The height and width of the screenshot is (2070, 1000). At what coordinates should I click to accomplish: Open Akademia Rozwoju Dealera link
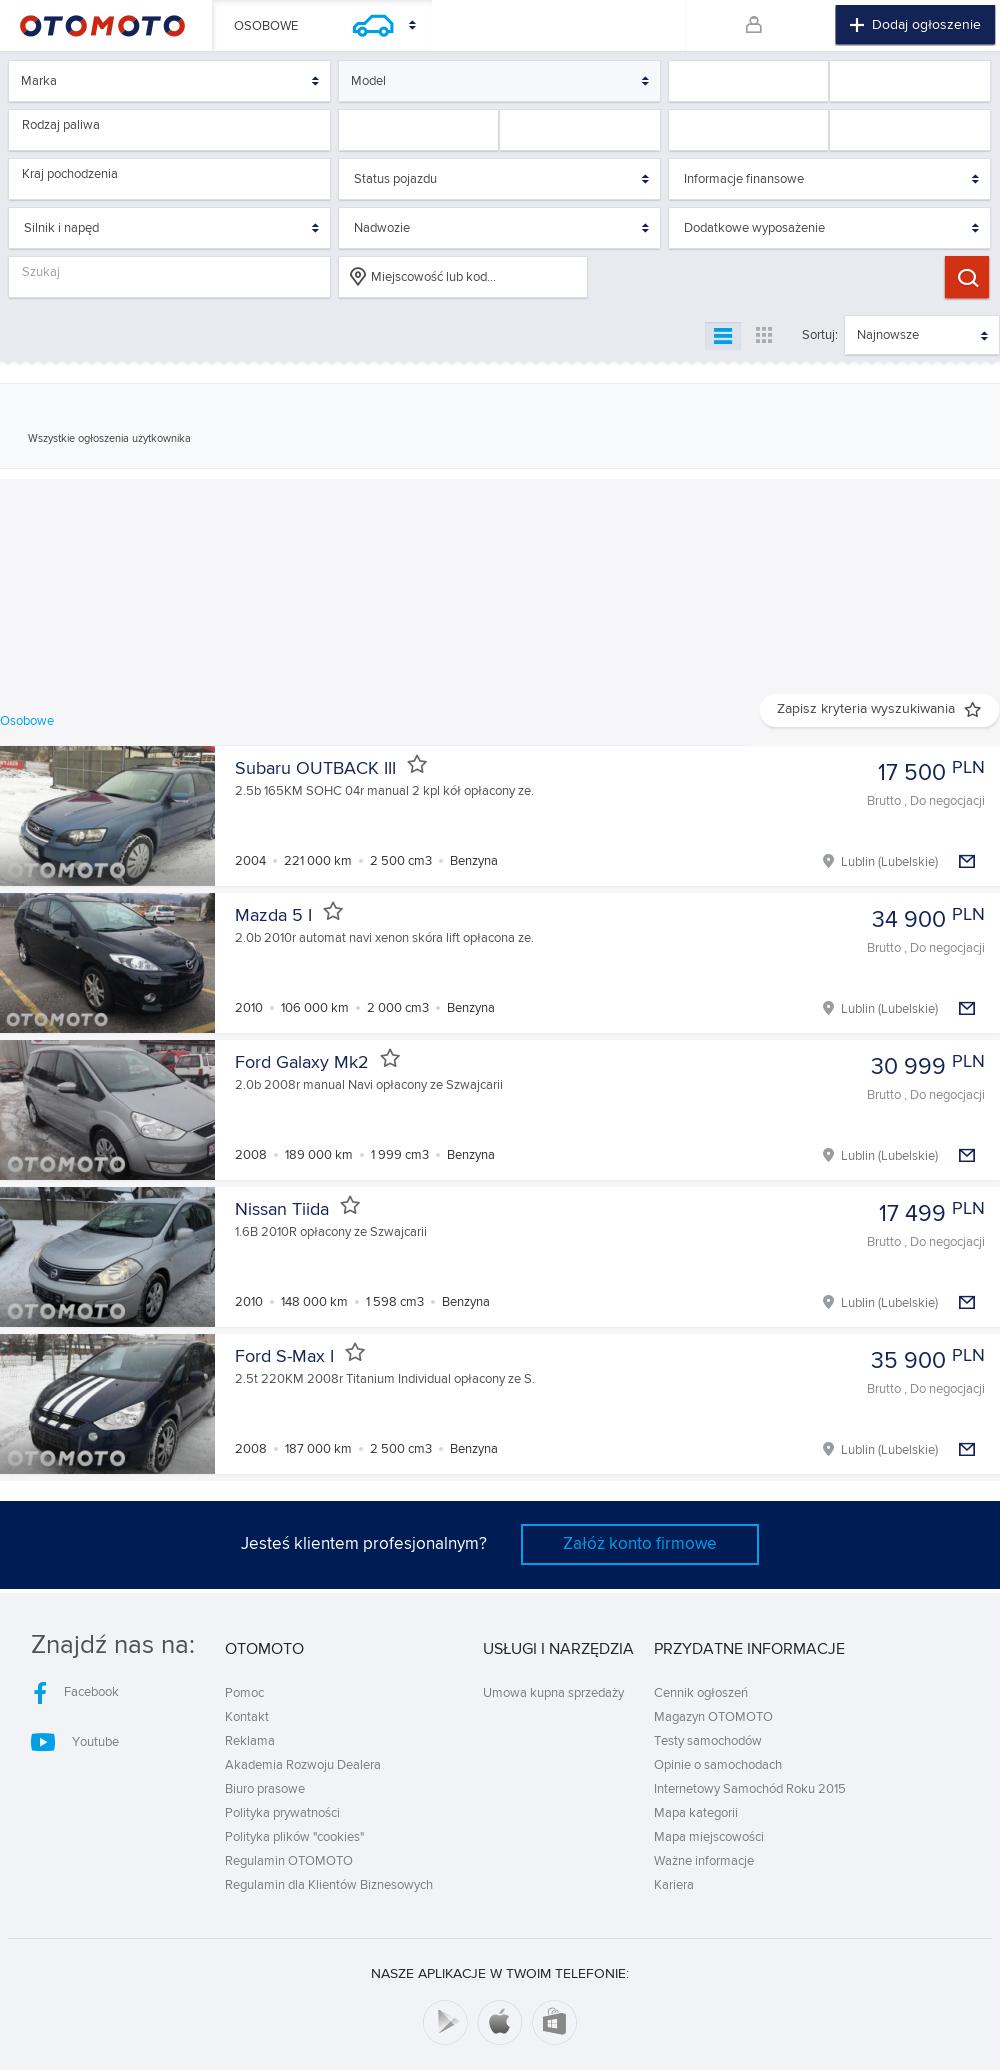(303, 1765)
